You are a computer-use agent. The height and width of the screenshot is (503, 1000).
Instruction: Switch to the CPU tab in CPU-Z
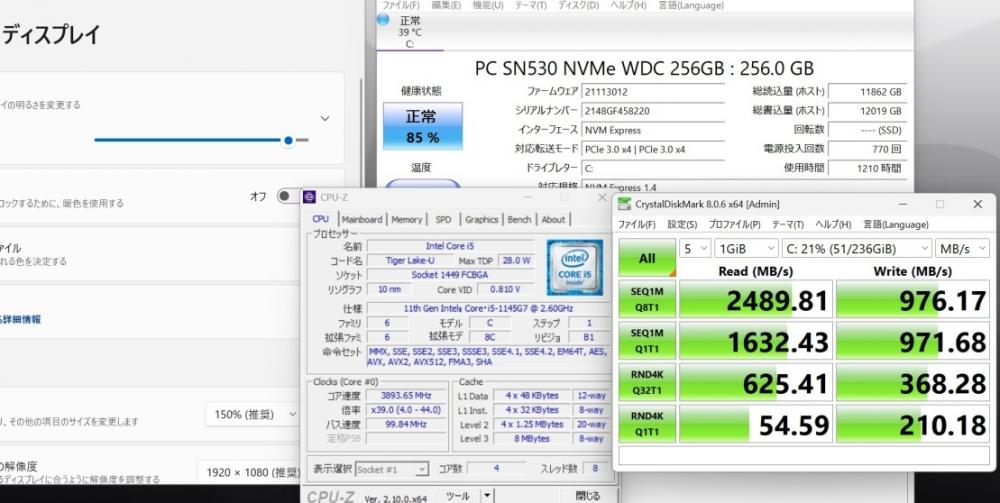click(x=321, y=219)
